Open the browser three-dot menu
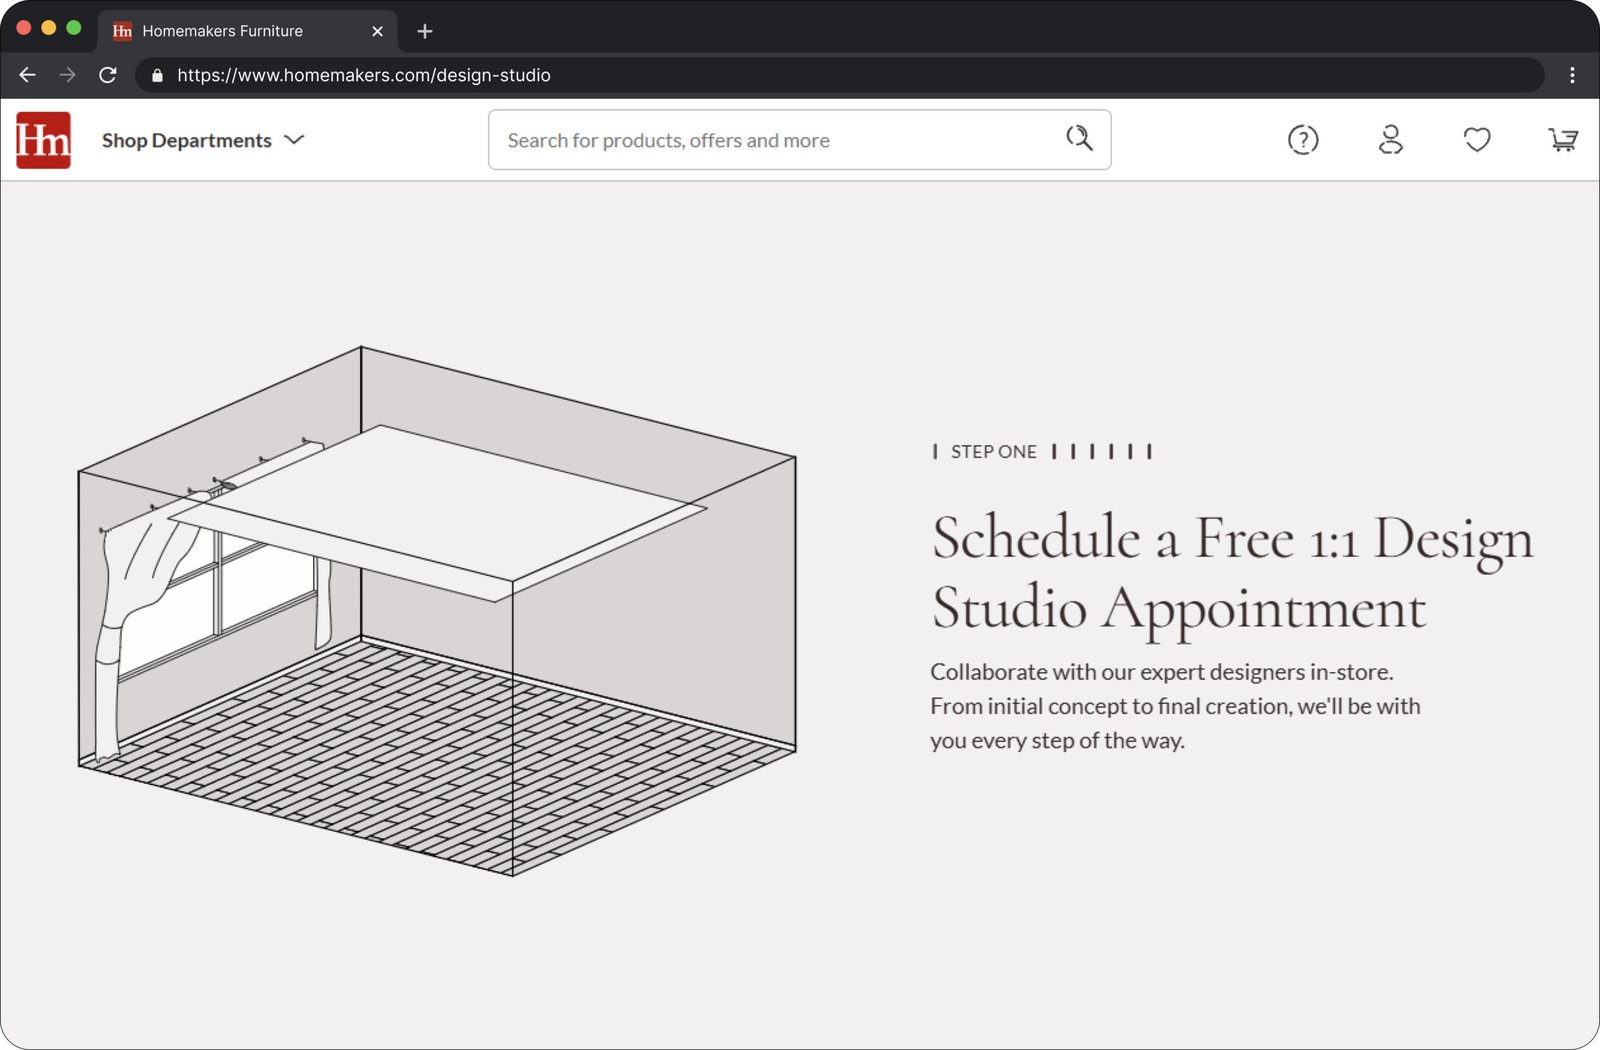Screen dimensions: 1600x1050 [1572, 75]
